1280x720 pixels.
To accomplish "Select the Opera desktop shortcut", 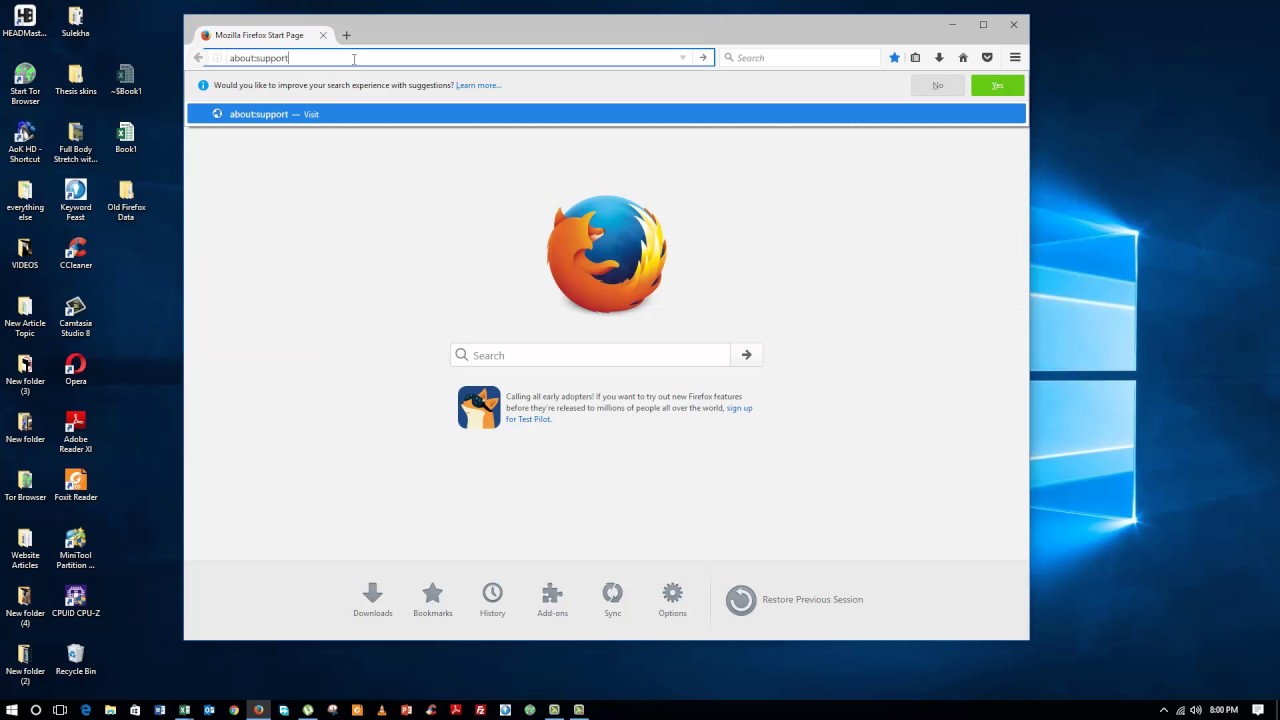I will point(76,369).
